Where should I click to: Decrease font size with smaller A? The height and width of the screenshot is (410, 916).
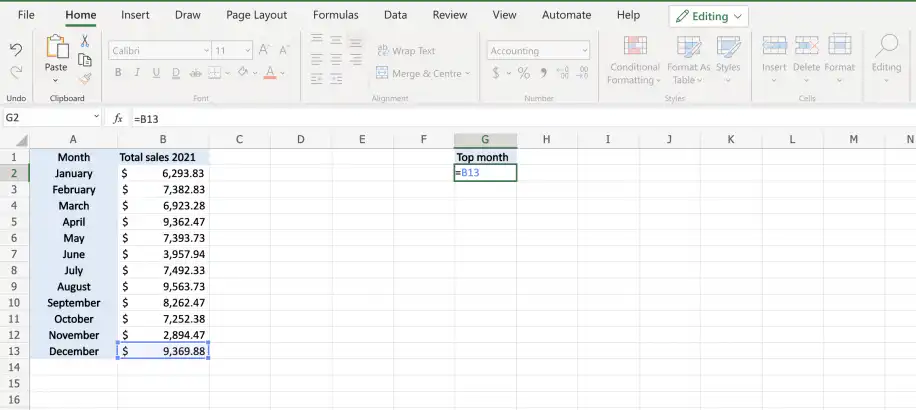tap(284, 50)
